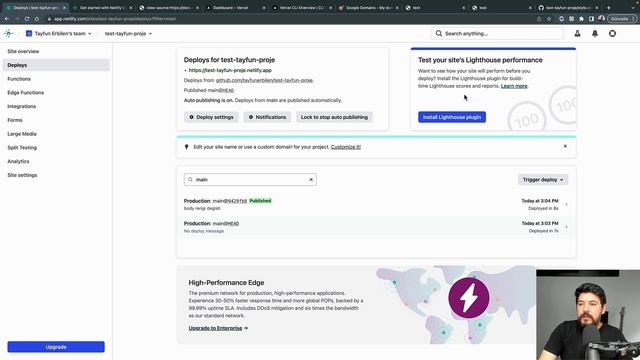Open Edge Functions in the sidebar

pos(26,93)
